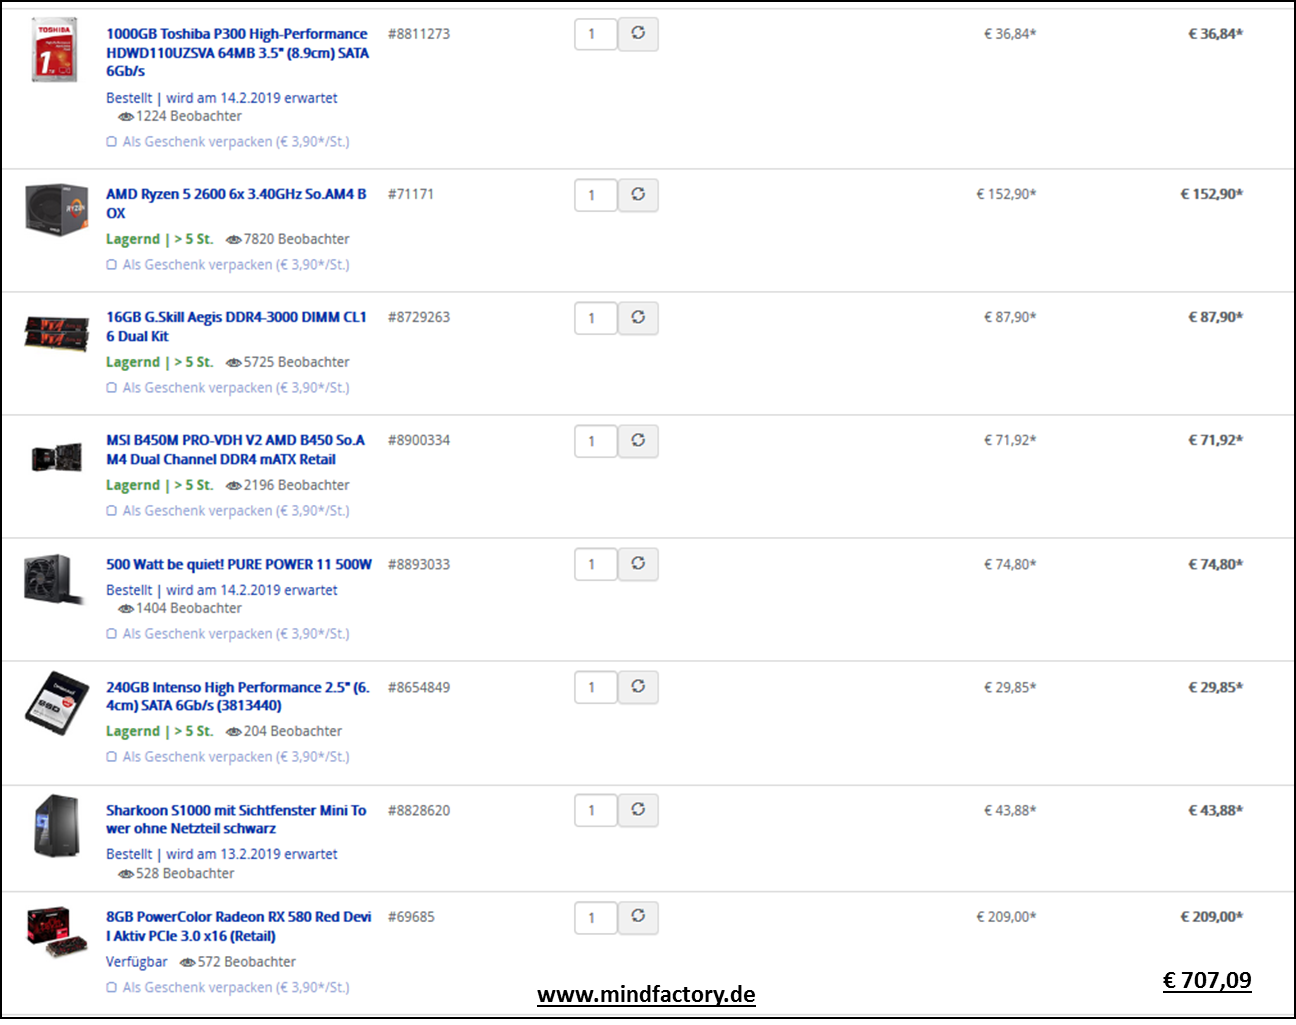Screen dimensions: 1296x1025
Task: Click refresh icon for Sharkoon S1000 case
Action: coord(638,810)
